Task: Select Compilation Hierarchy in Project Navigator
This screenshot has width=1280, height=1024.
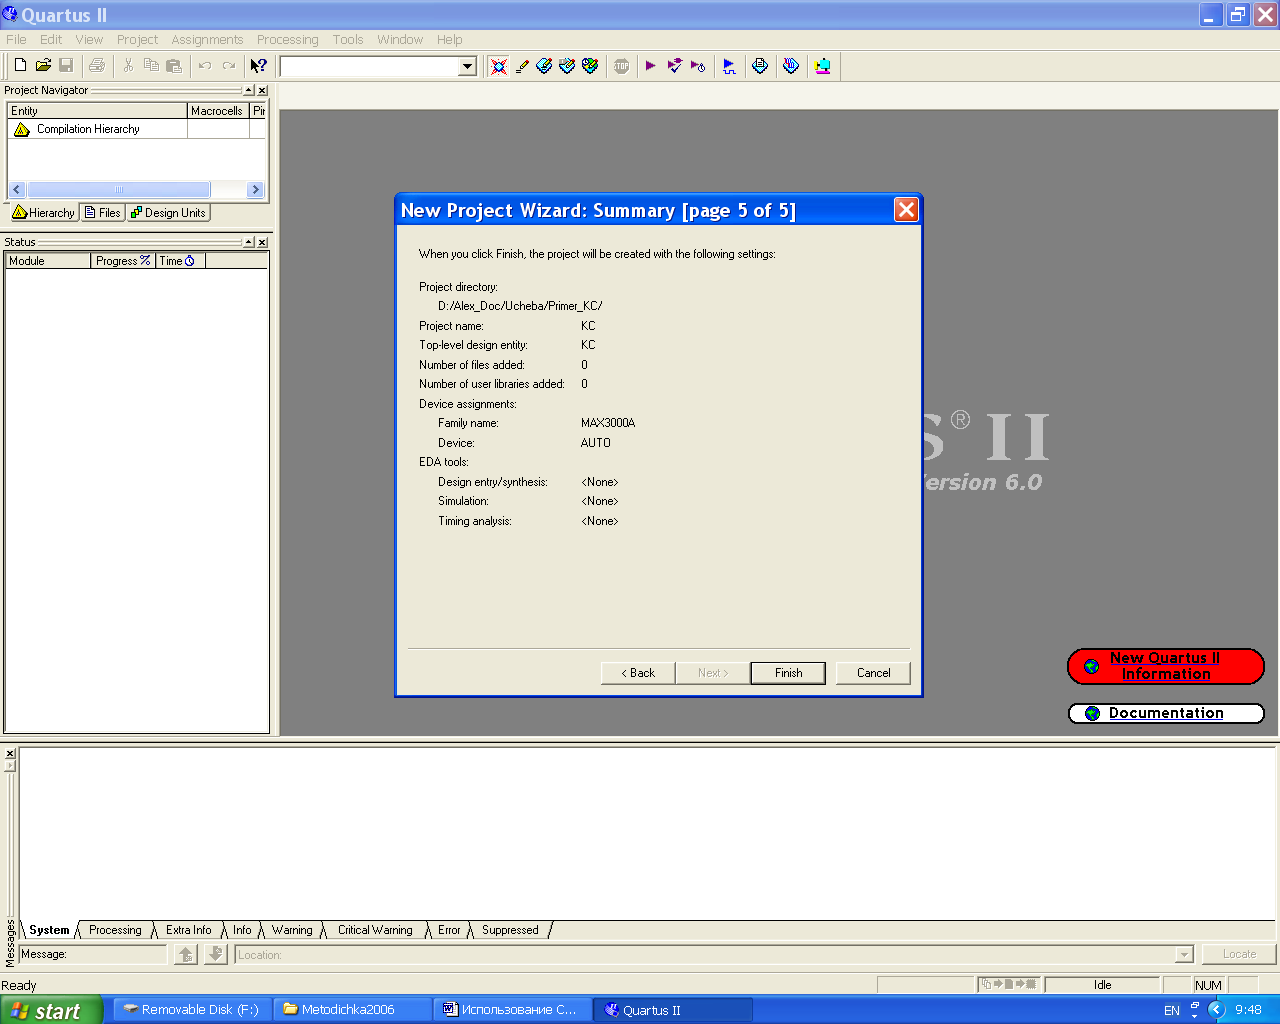Action: click(x=88, y=129)
